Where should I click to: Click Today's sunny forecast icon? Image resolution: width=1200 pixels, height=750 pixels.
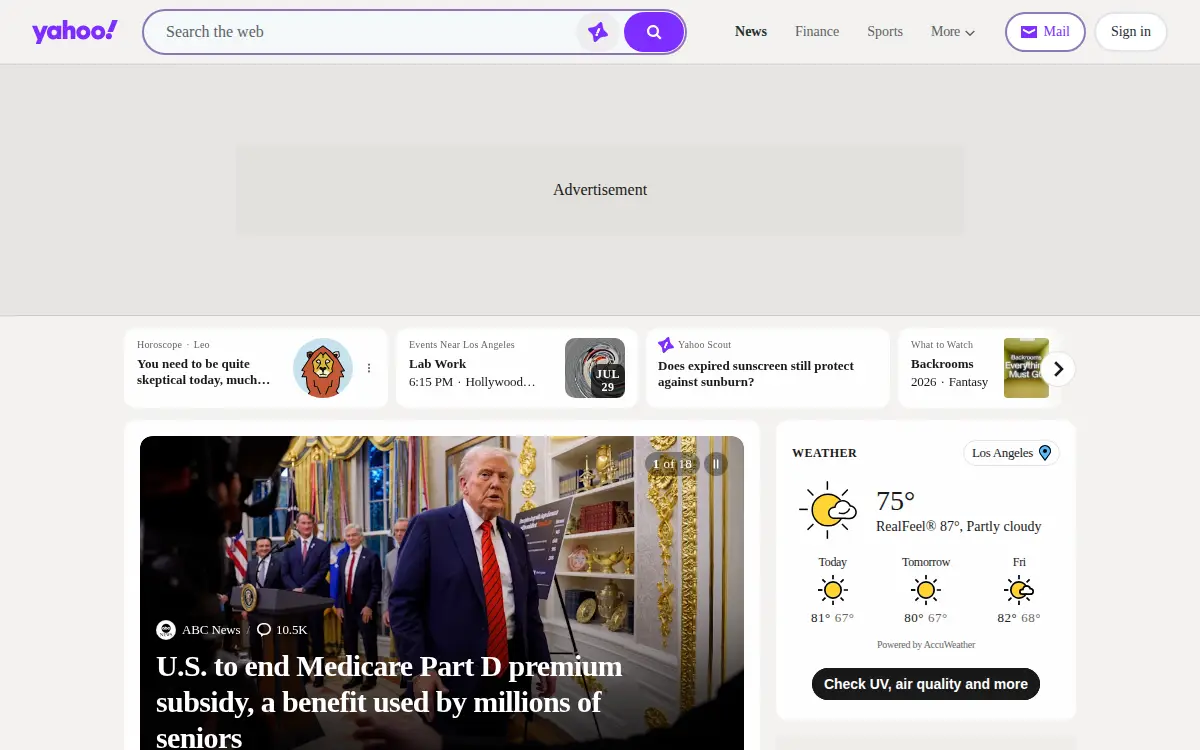[x=832, y=590]
